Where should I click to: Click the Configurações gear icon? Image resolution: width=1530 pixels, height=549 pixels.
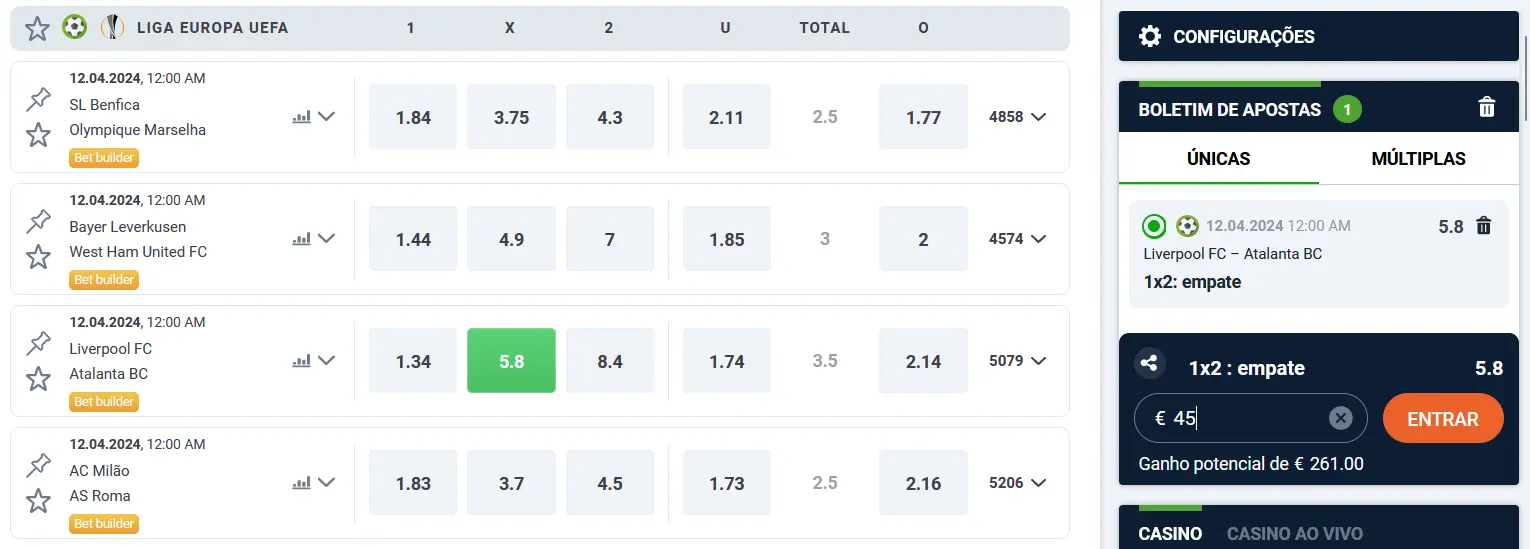[1150, 37]
